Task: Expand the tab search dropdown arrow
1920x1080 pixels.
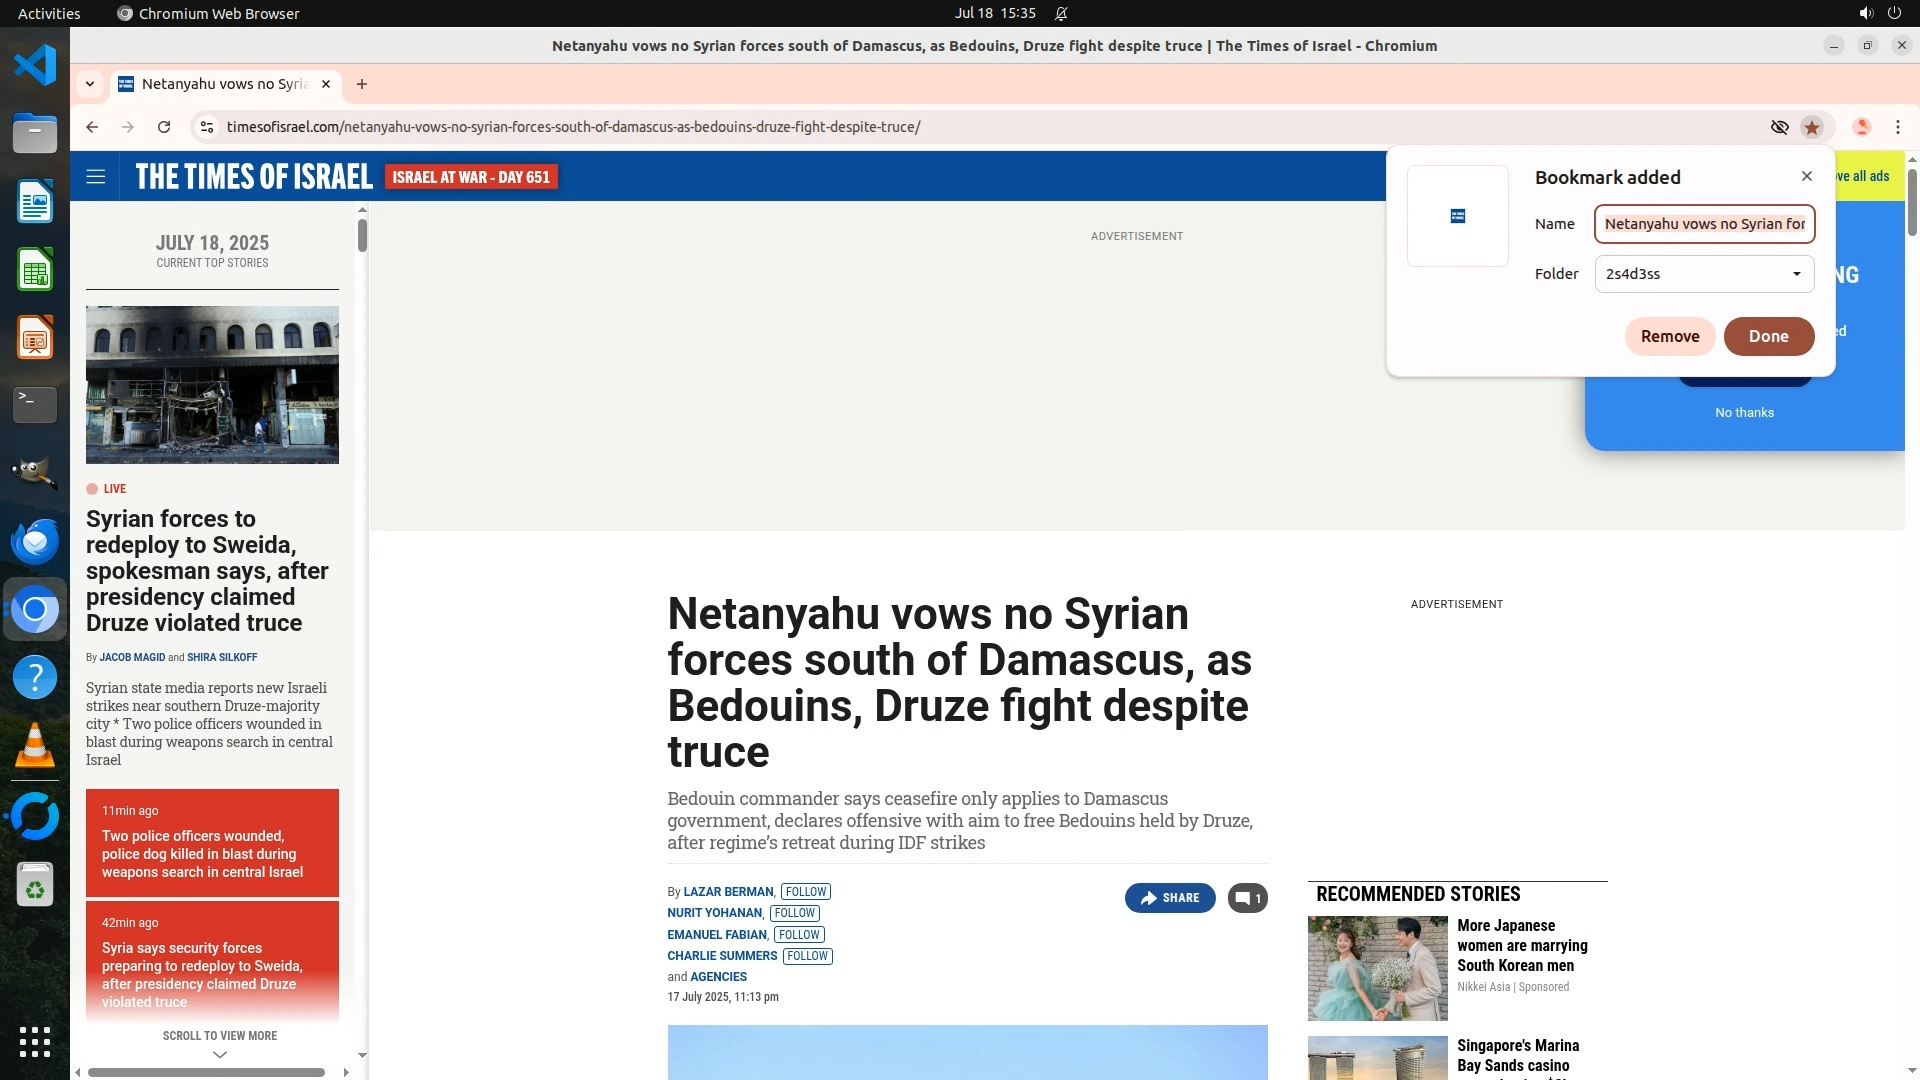Action: 90,84
